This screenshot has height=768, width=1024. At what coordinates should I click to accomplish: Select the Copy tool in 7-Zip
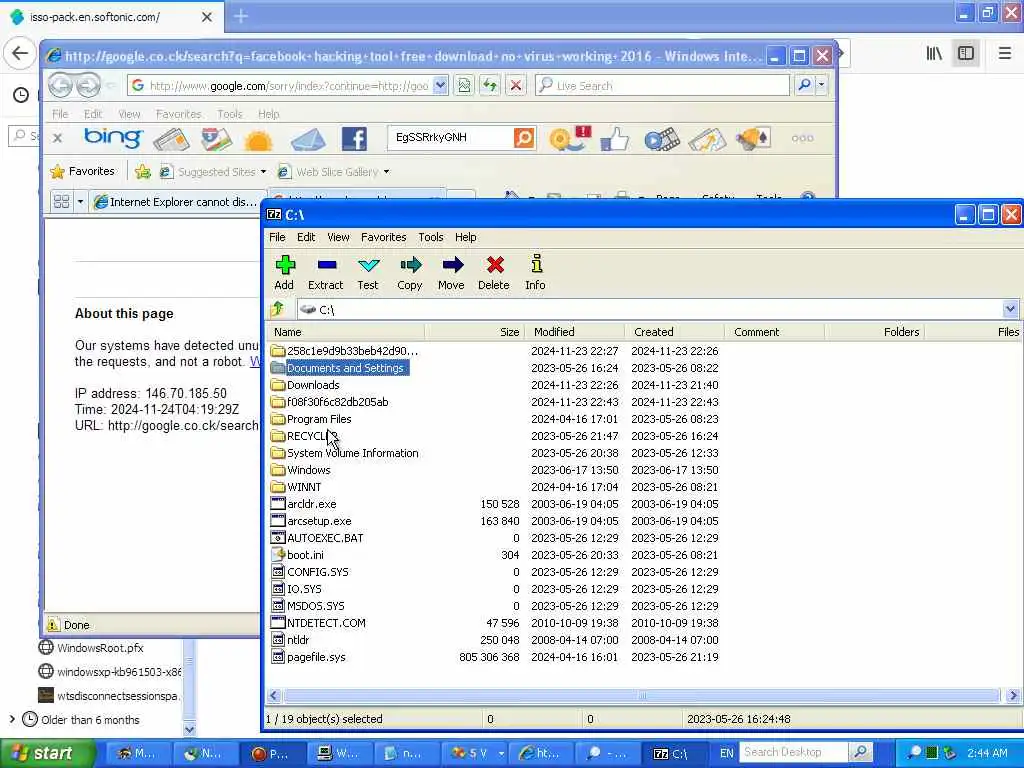tap(409, 272)
